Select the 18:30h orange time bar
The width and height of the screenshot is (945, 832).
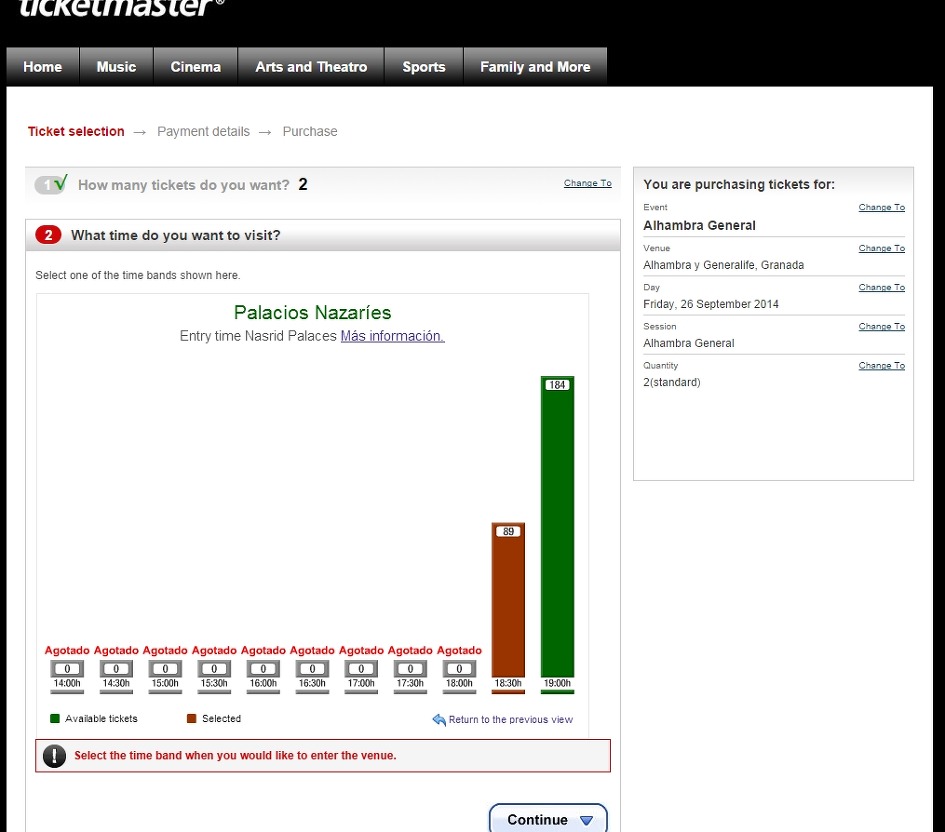[x=508, y=600]
